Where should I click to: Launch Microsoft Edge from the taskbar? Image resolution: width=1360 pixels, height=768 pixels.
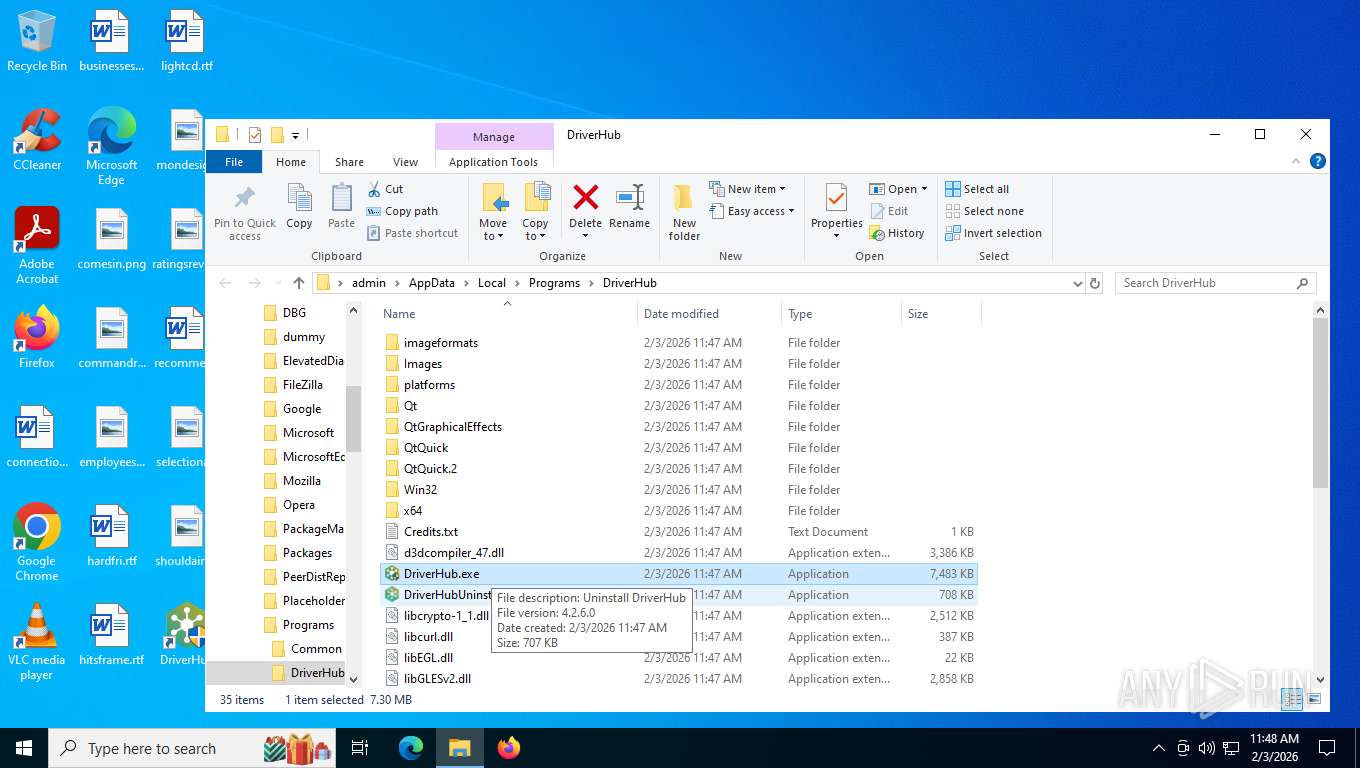(411, 748)
